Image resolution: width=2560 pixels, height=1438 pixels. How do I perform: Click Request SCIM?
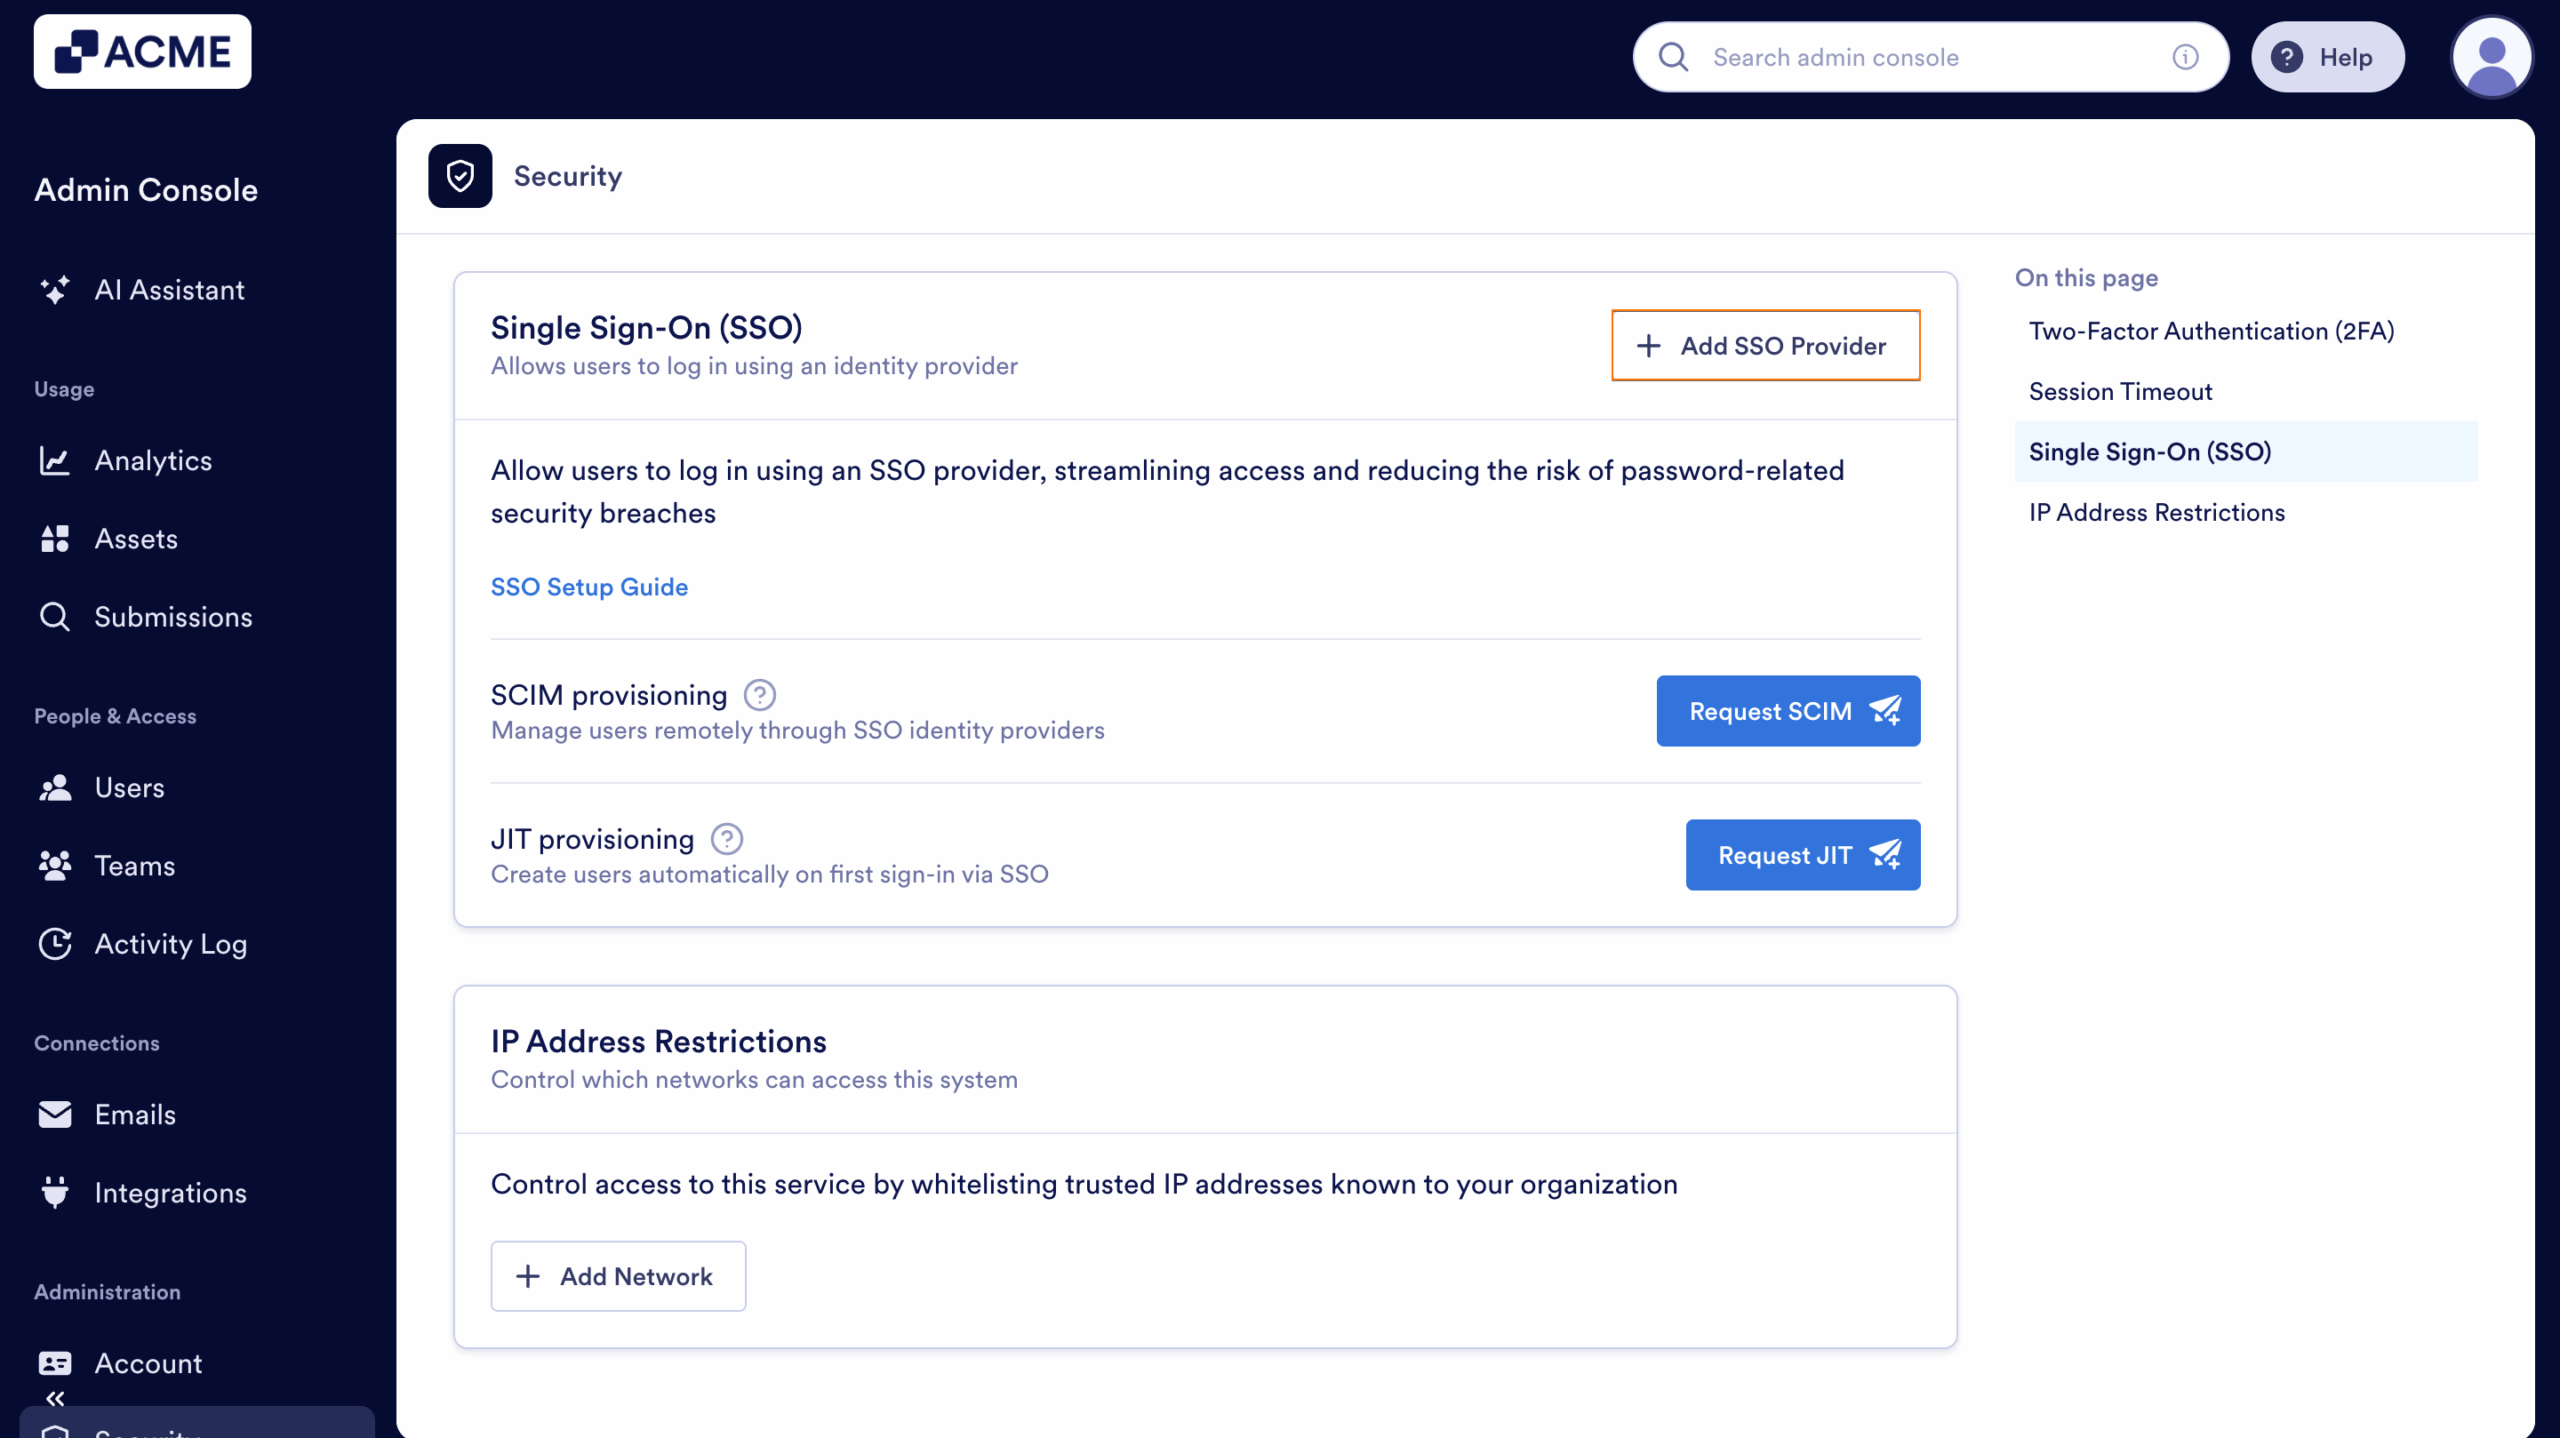(1788, 711)
